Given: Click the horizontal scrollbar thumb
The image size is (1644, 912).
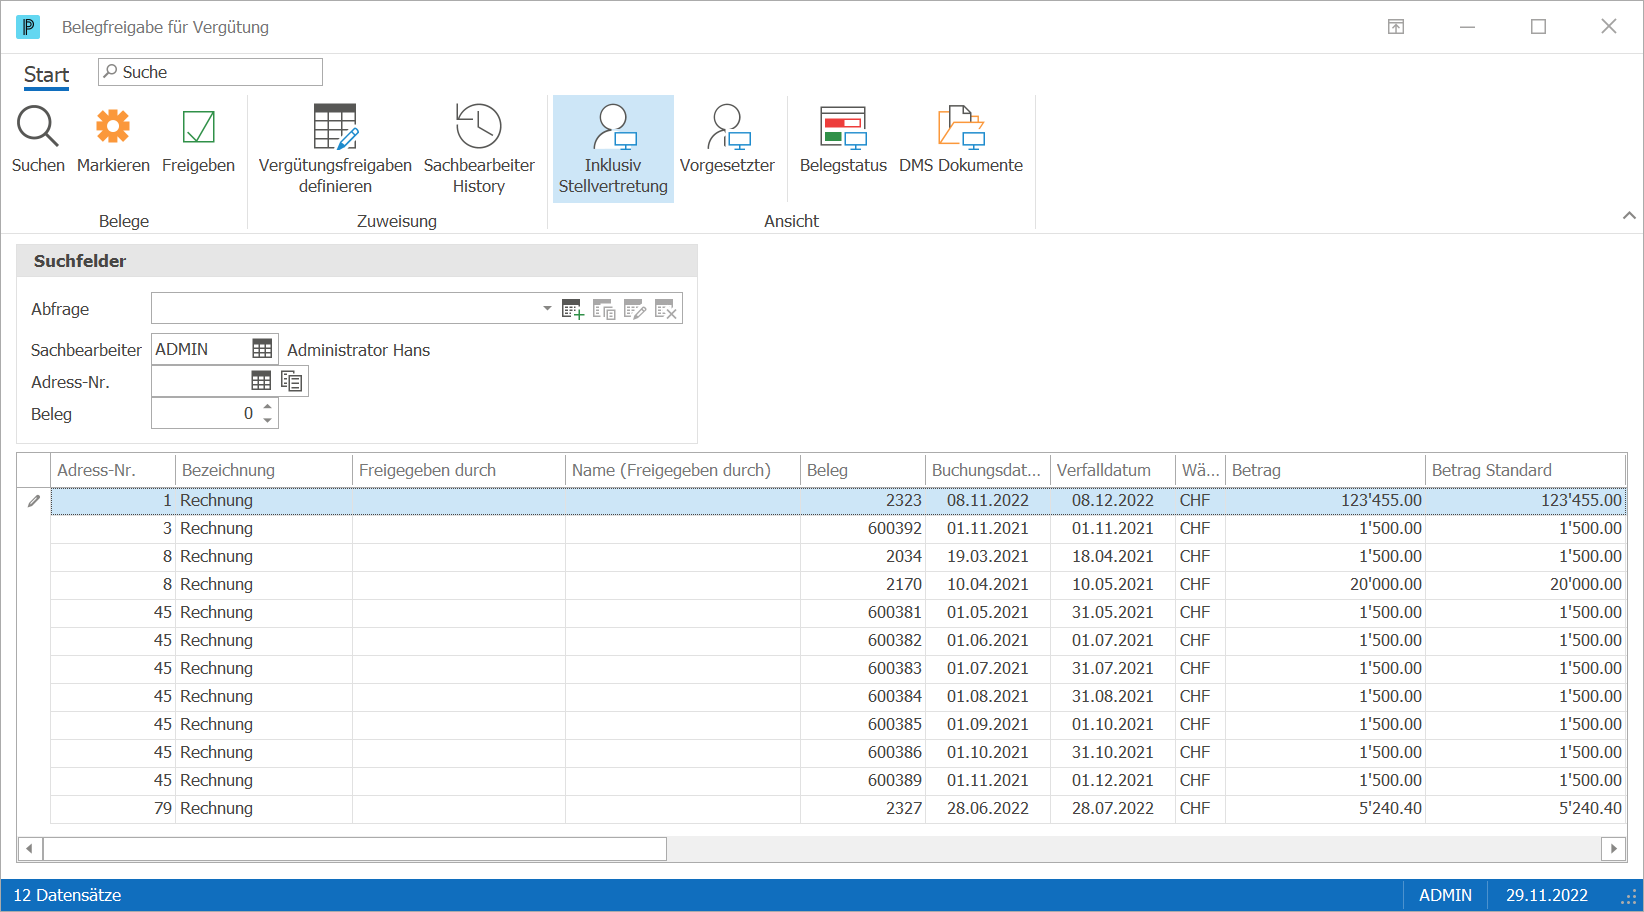Looking at the screenshot, I should pos(355,849).
